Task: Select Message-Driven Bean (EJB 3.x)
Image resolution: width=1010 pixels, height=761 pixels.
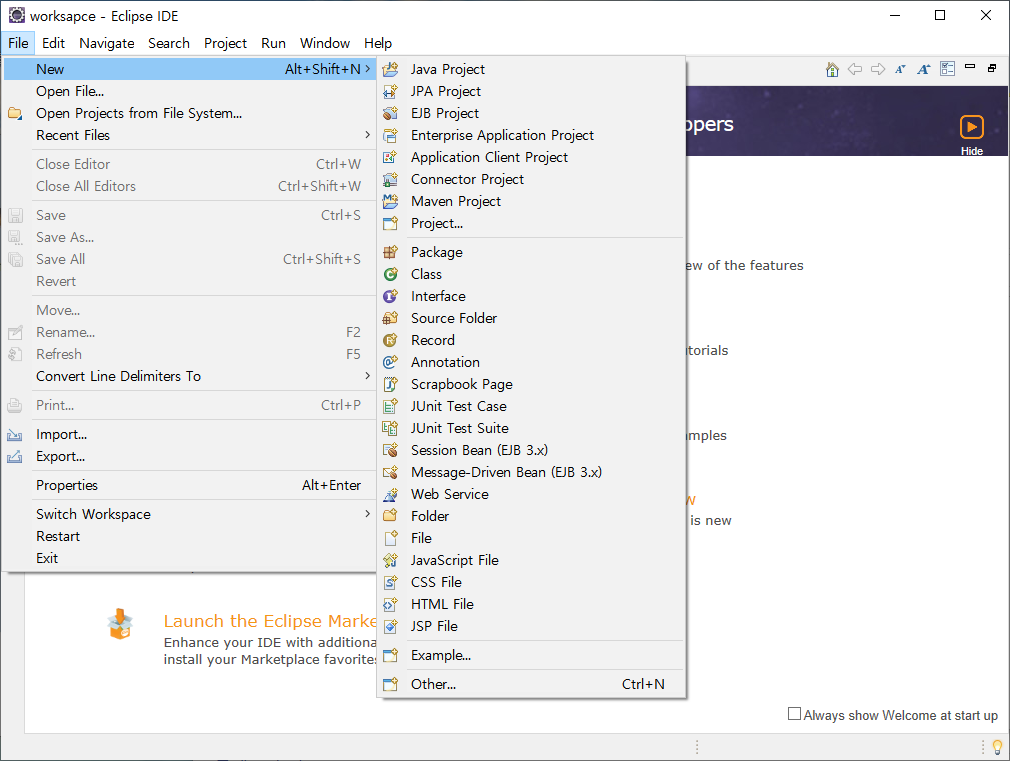Action: pos(531,472)
